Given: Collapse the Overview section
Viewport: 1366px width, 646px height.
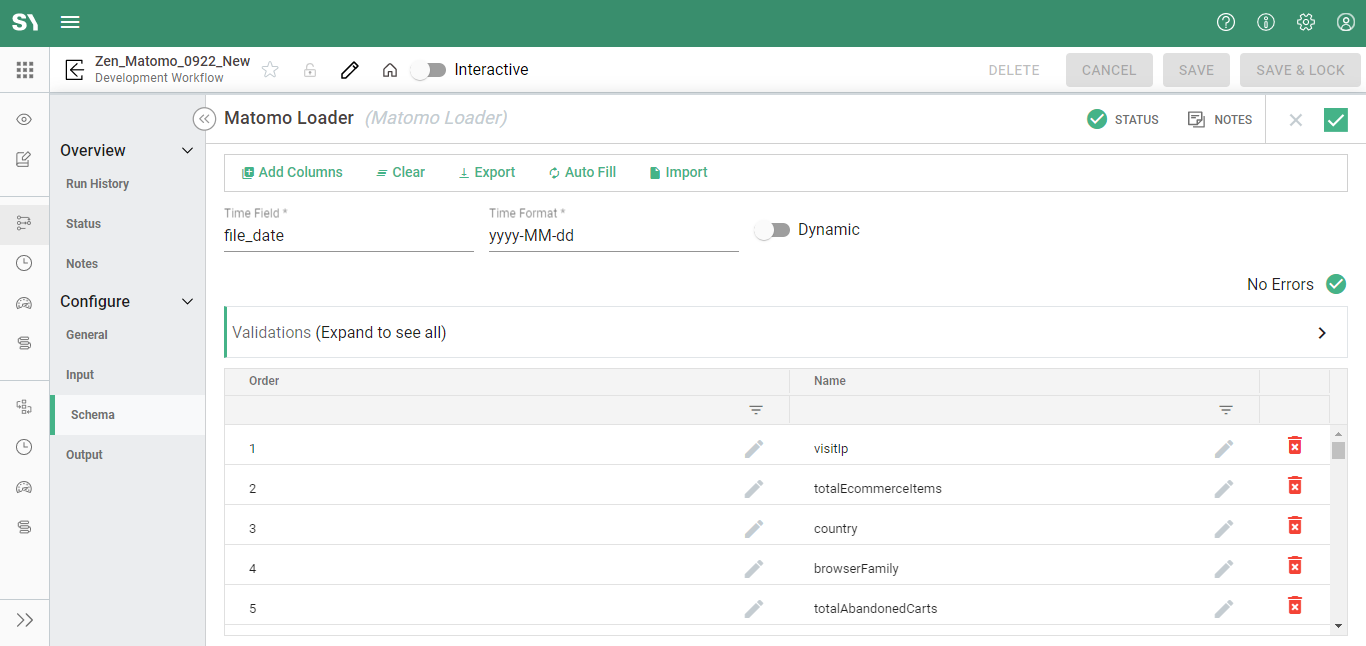Looking at the screenshot, I should click(186, 151).
